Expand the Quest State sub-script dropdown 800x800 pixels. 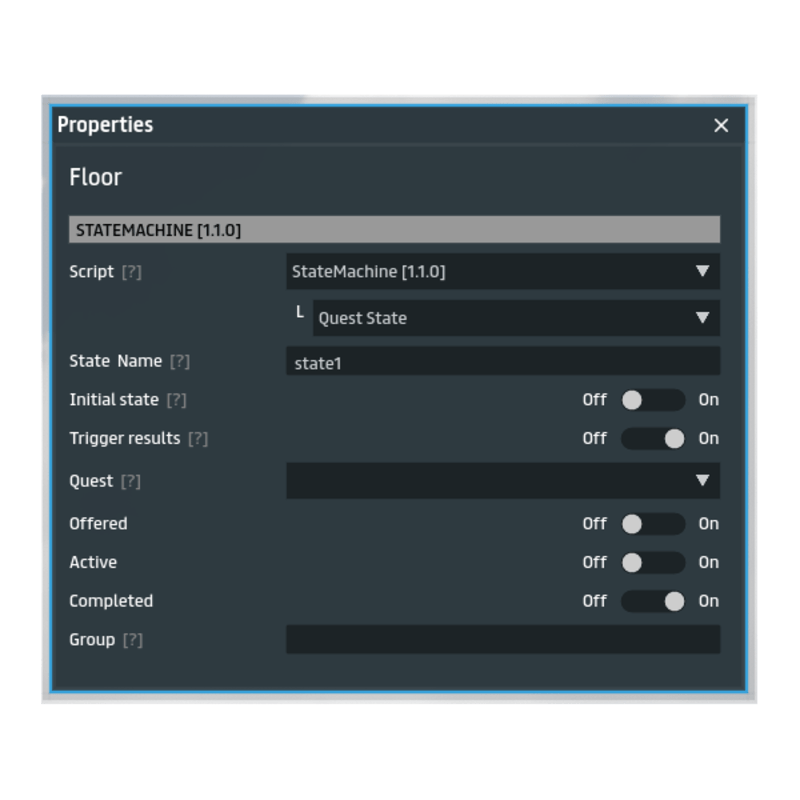click(x=515, y=318)
